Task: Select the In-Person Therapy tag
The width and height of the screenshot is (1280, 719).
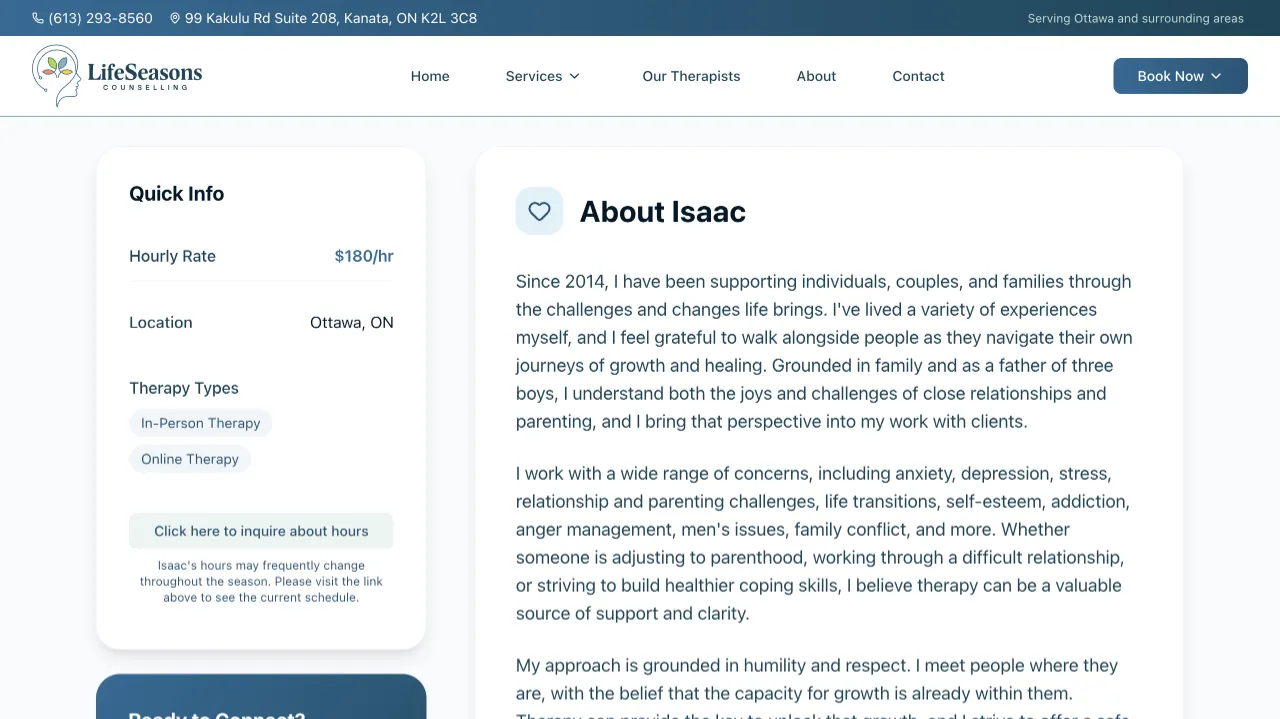Action: tap(200, 423)
